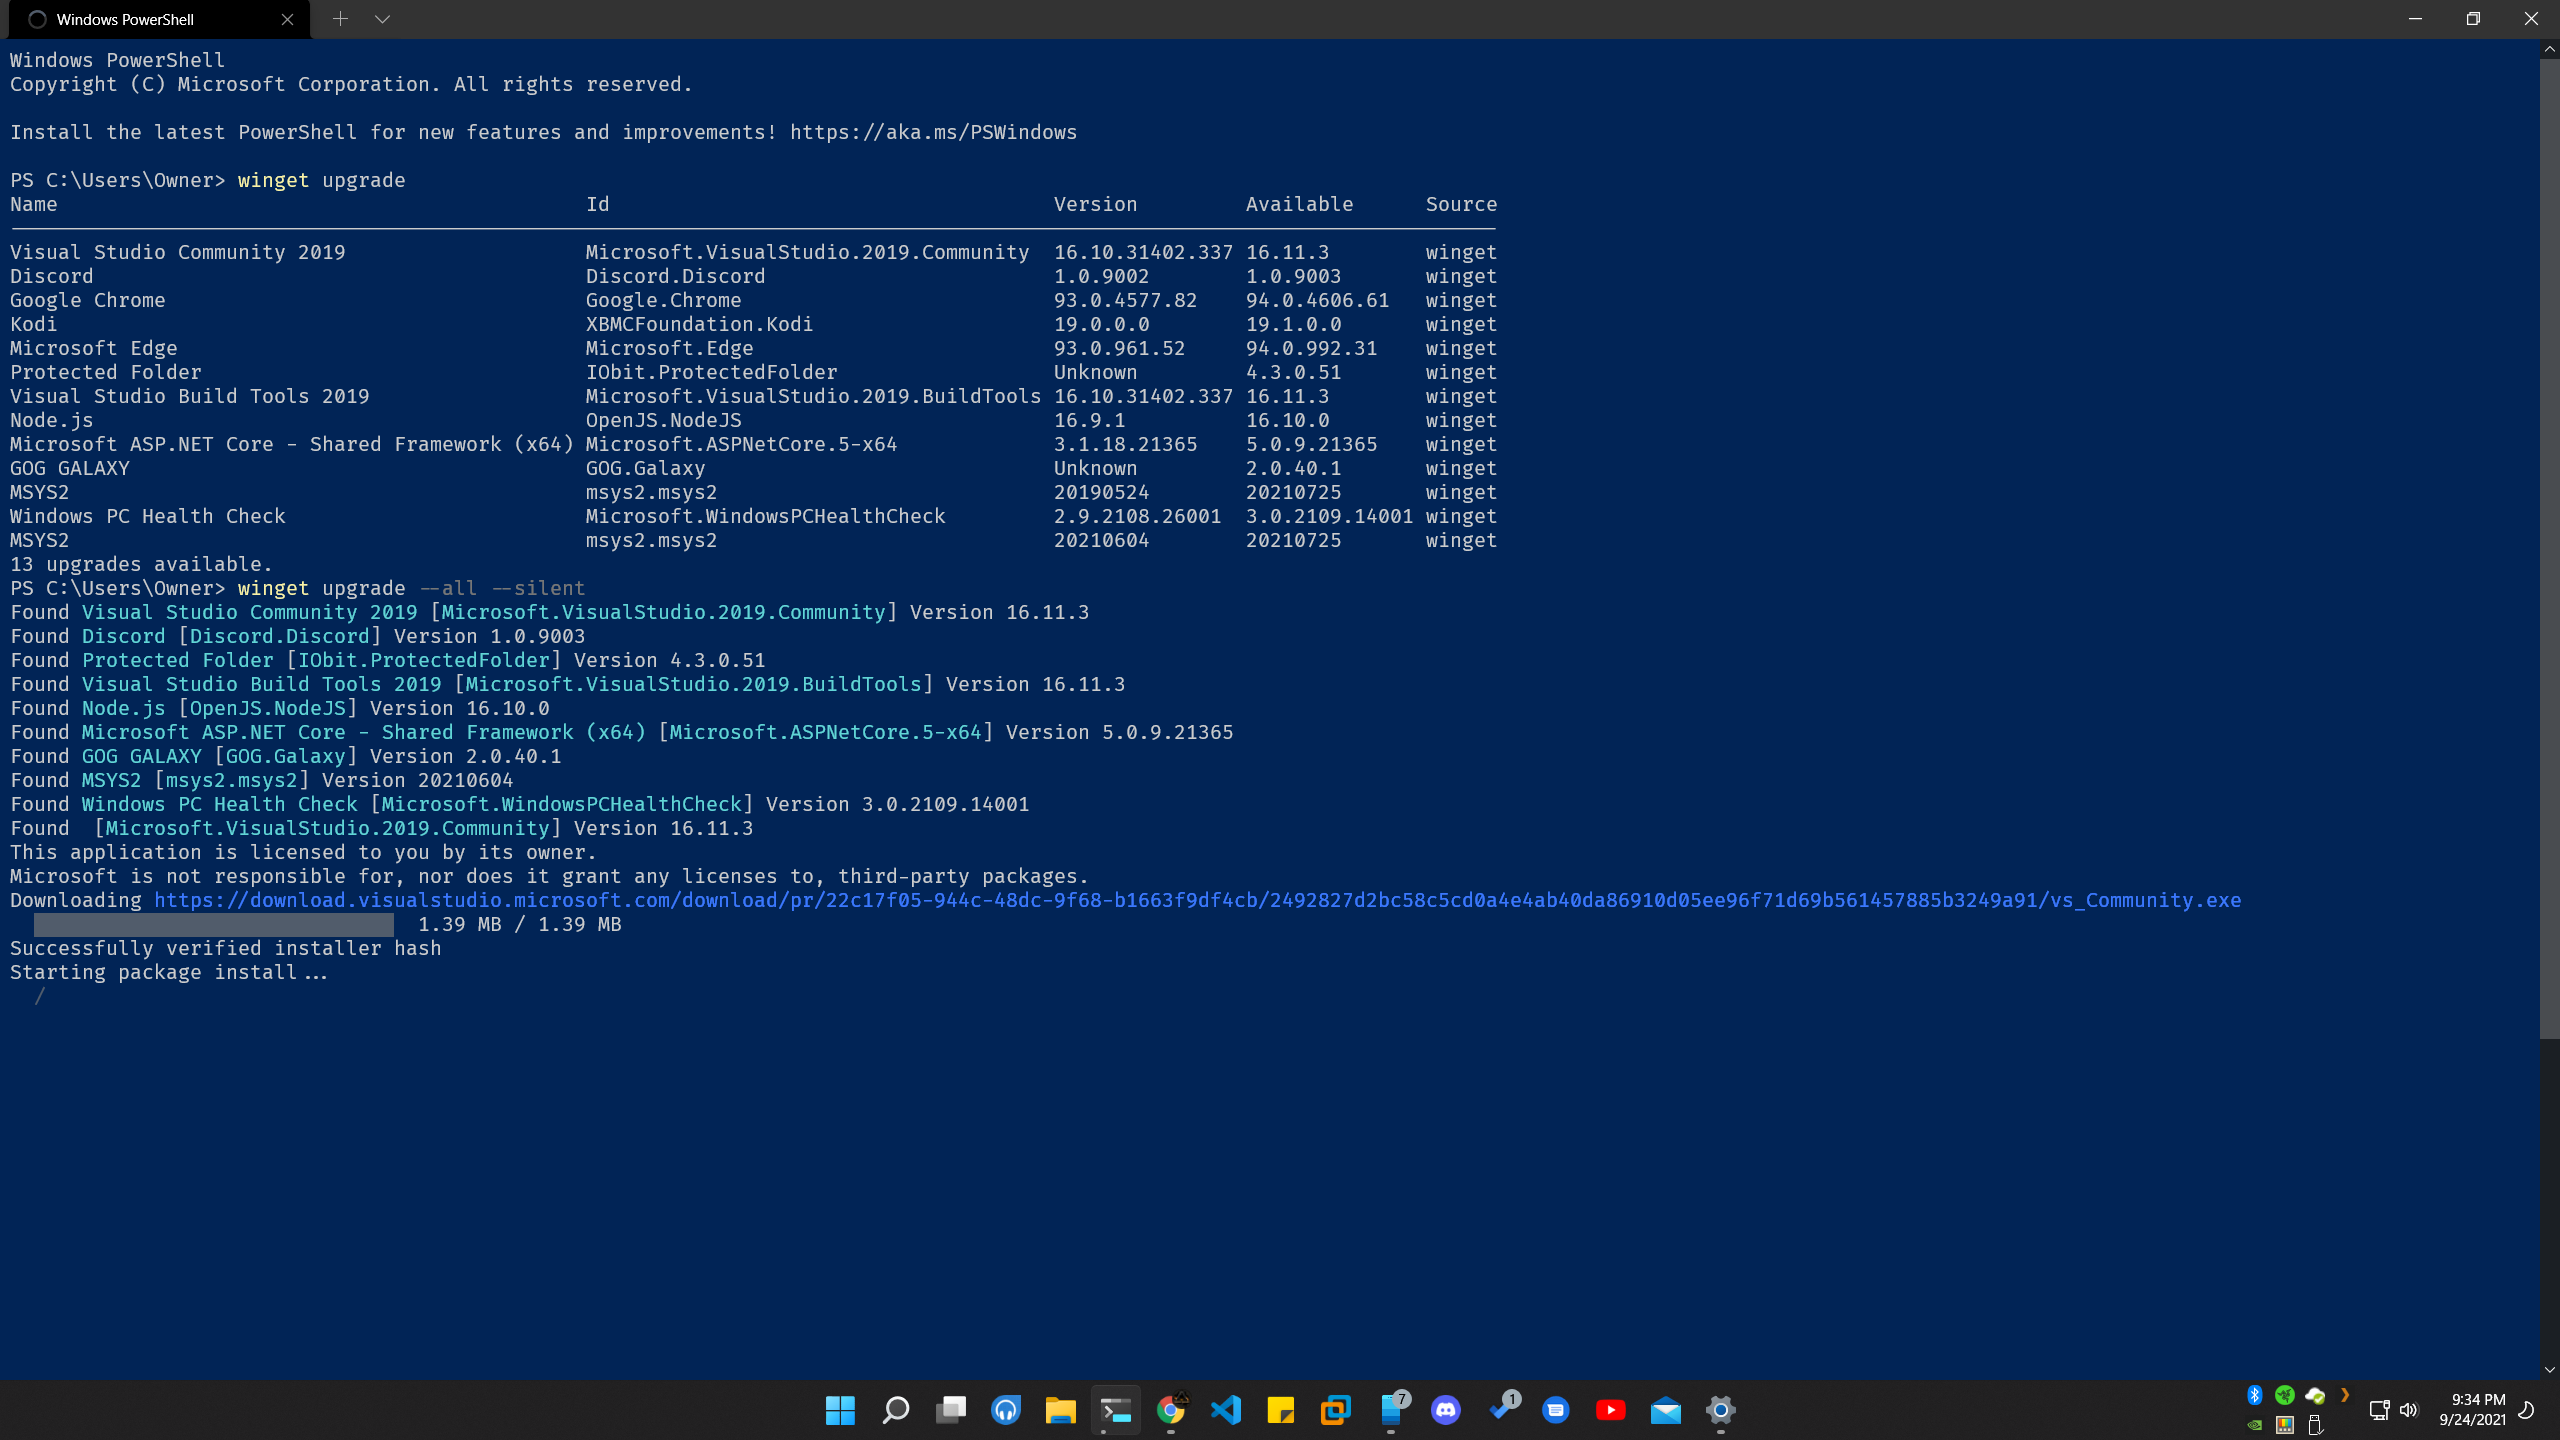Open NVIDIA settings from the system tray
2560x1440 pixels.
click(x=2254, y=1425)
